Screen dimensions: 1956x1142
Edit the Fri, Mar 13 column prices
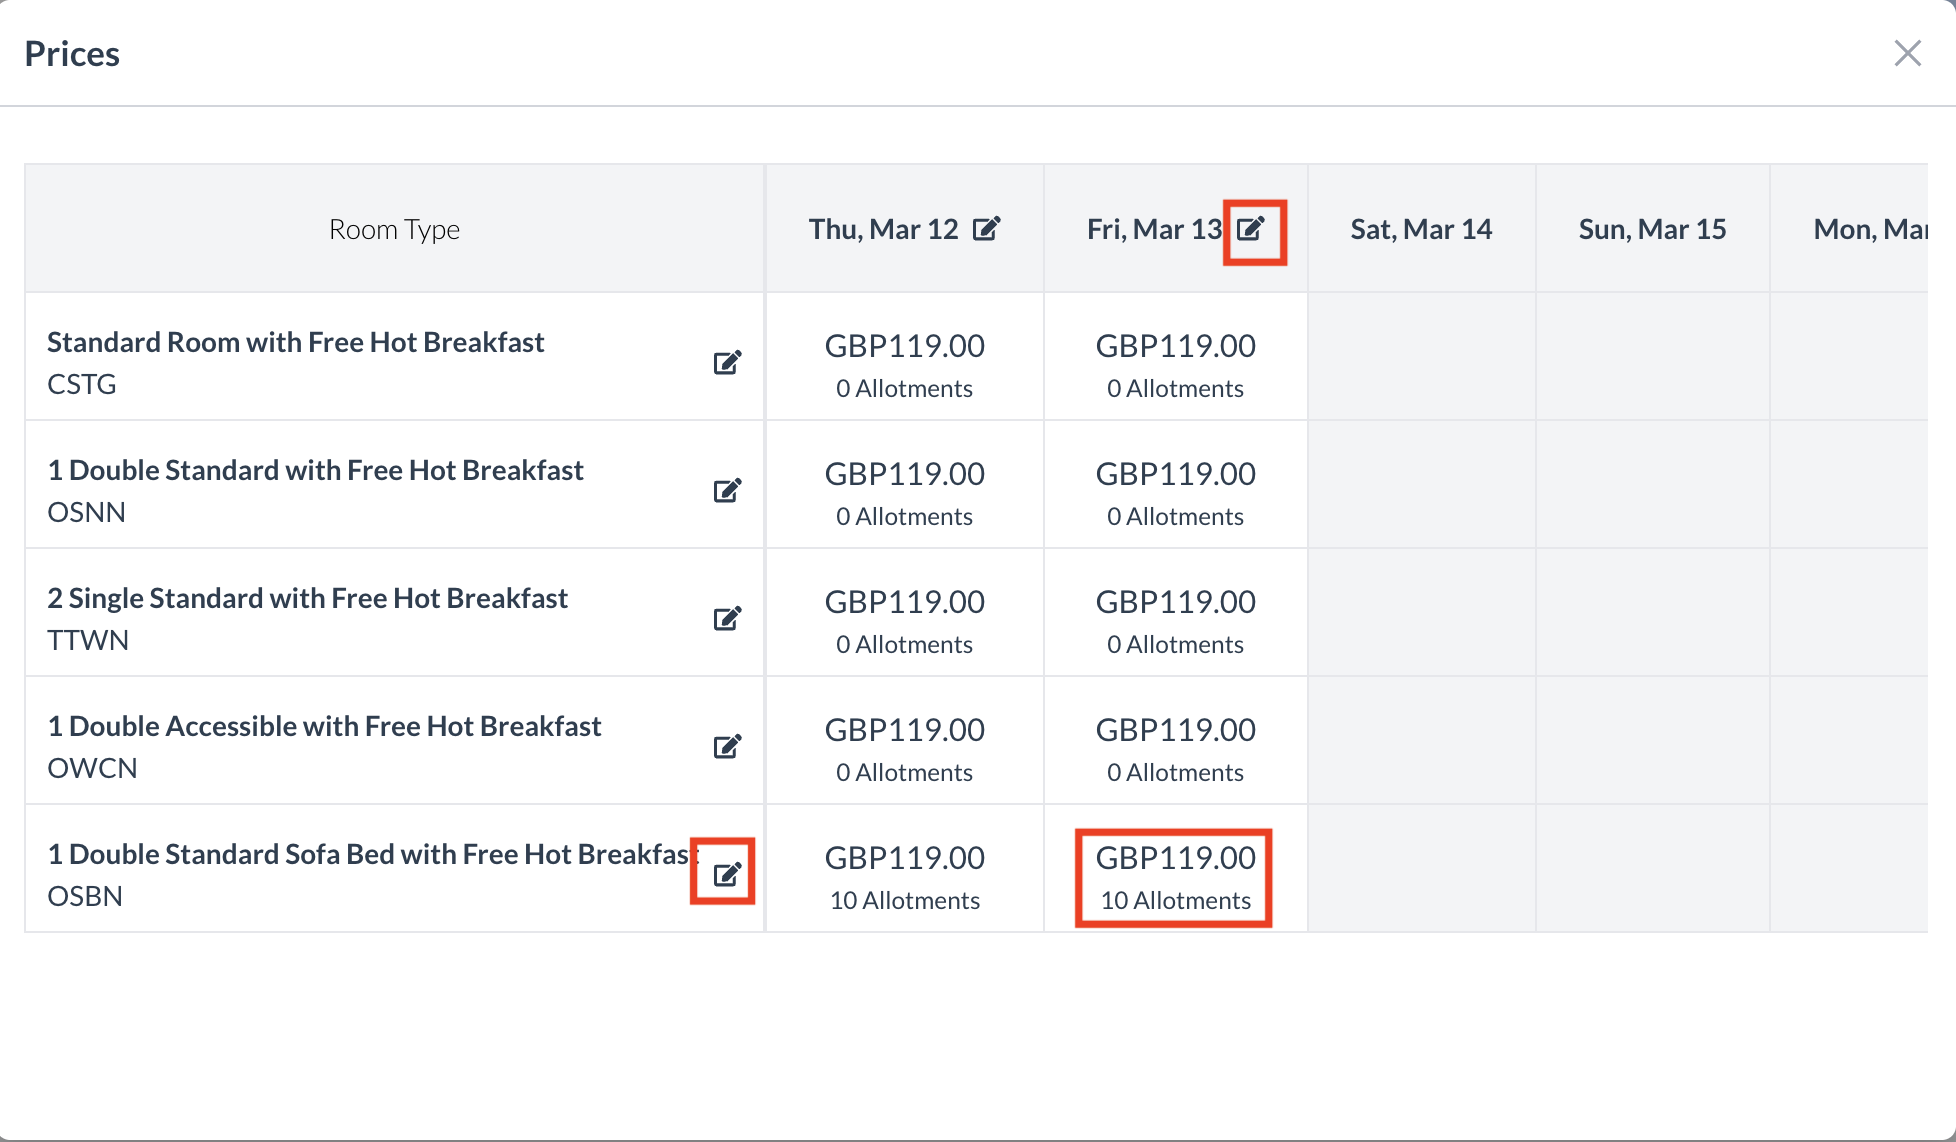(1251, 229)
